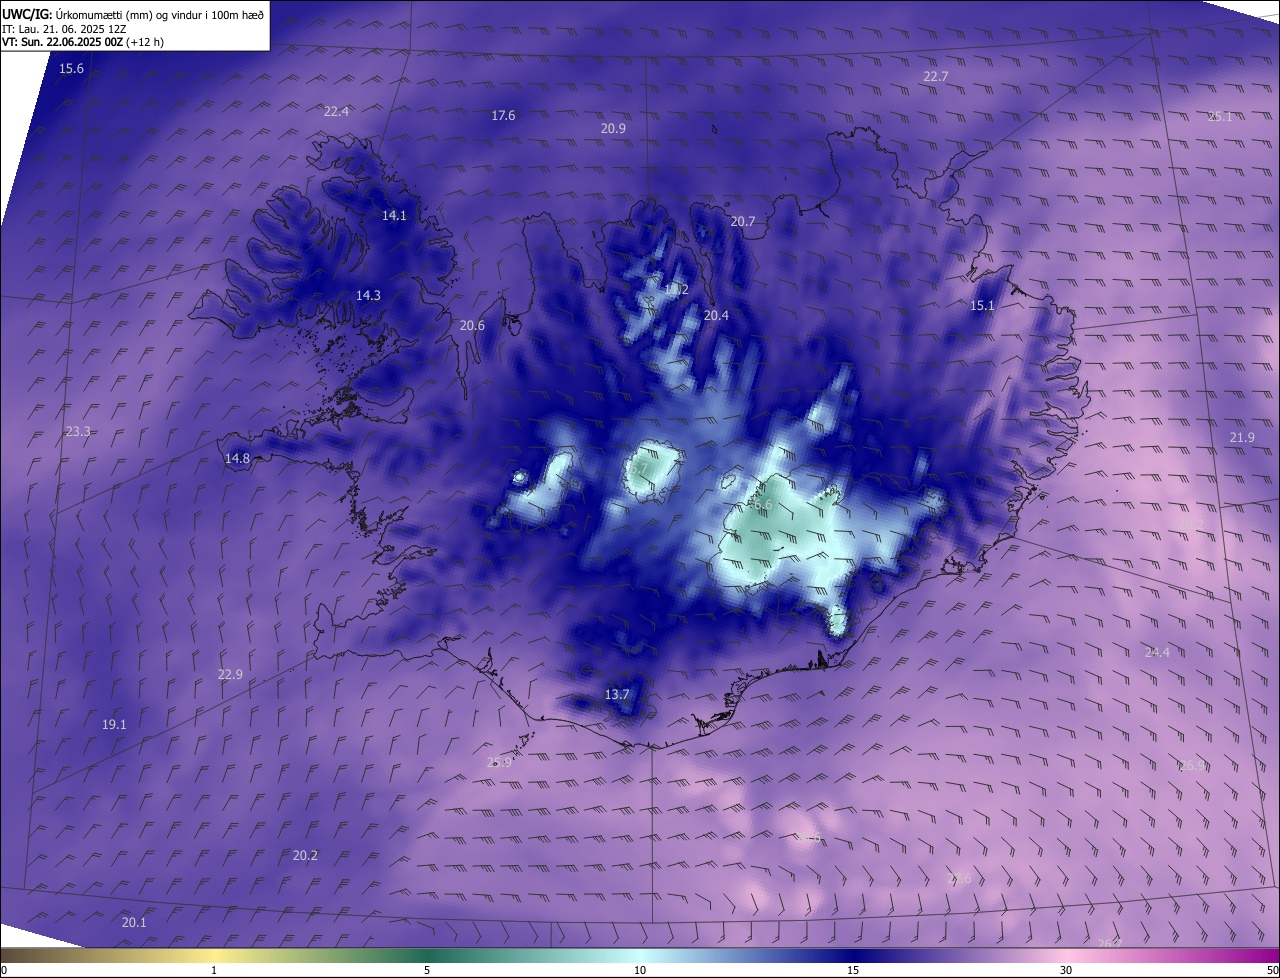Click the 22.9 value label
Image resolution: width=1280 pixels, height=978 pixels.
tap(230, 675)
